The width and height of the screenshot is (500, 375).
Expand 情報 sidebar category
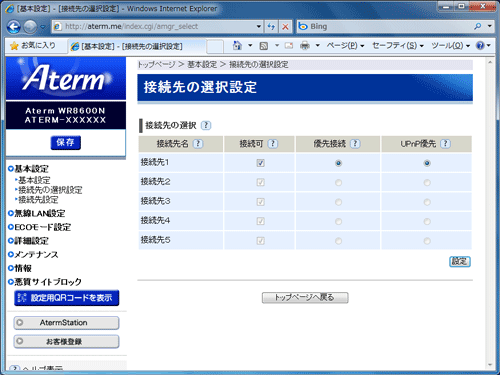20,268
